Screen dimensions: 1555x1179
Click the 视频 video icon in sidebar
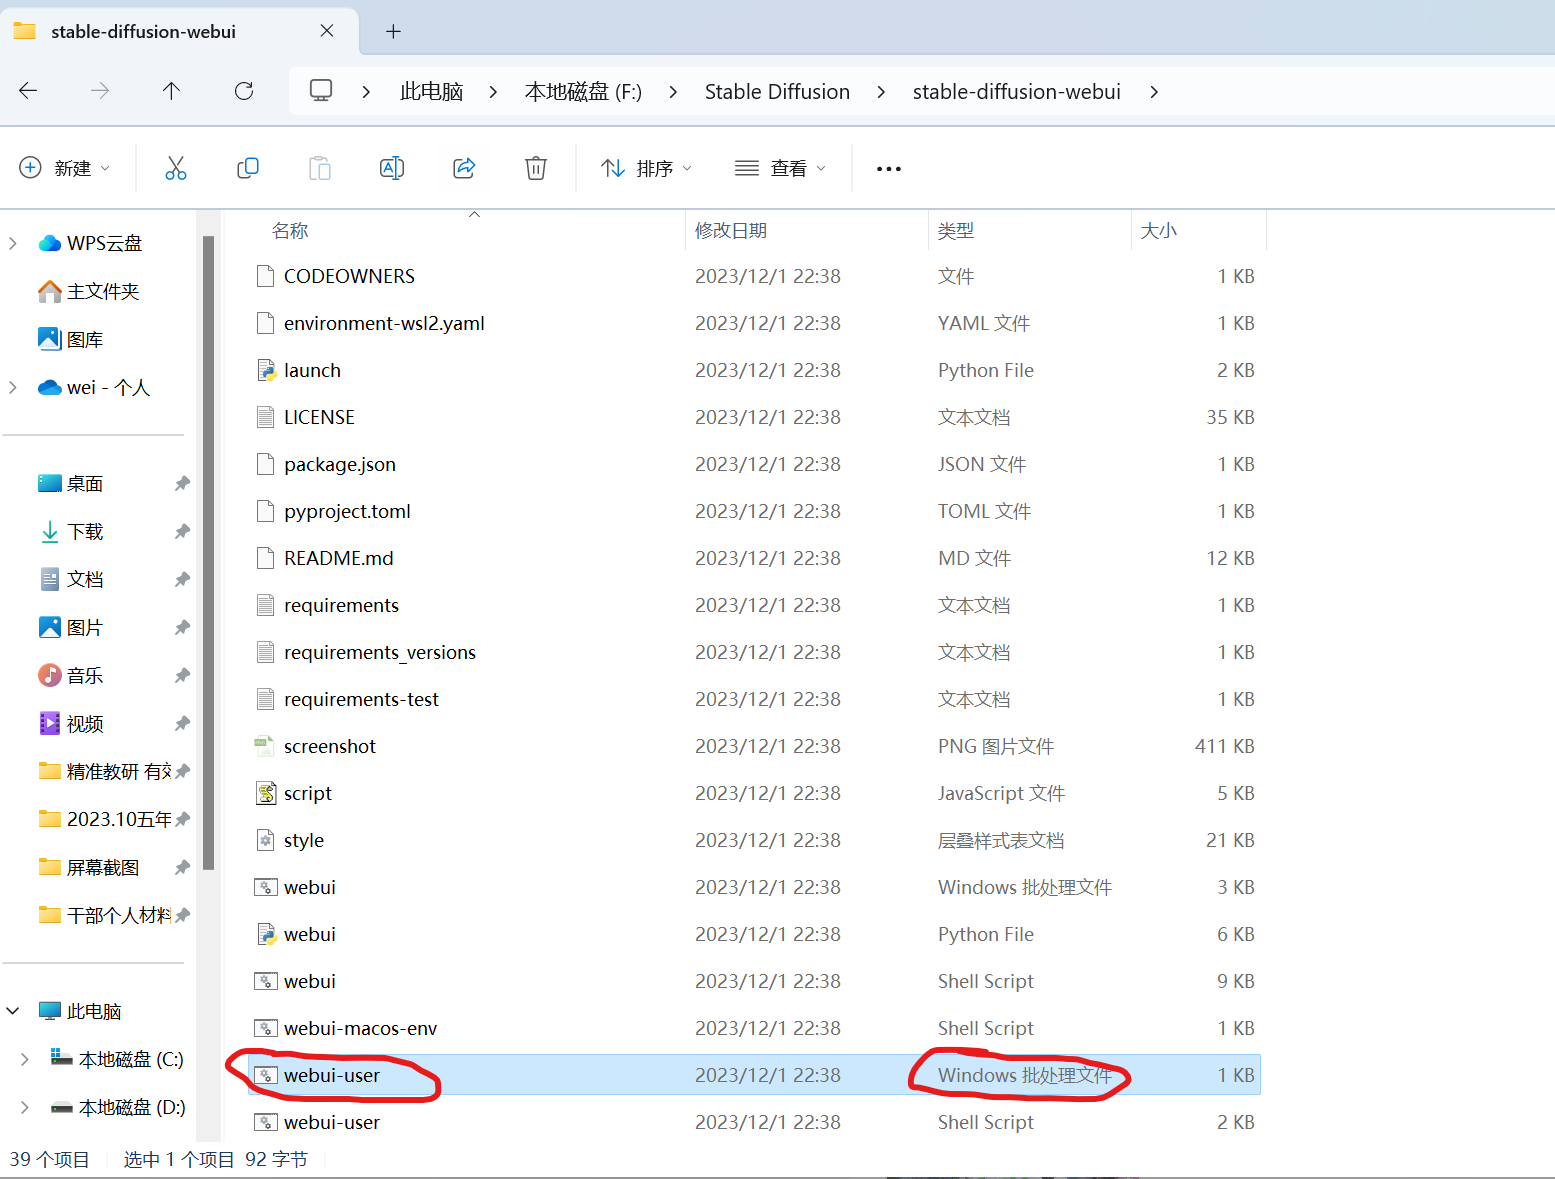coord(50,723)
